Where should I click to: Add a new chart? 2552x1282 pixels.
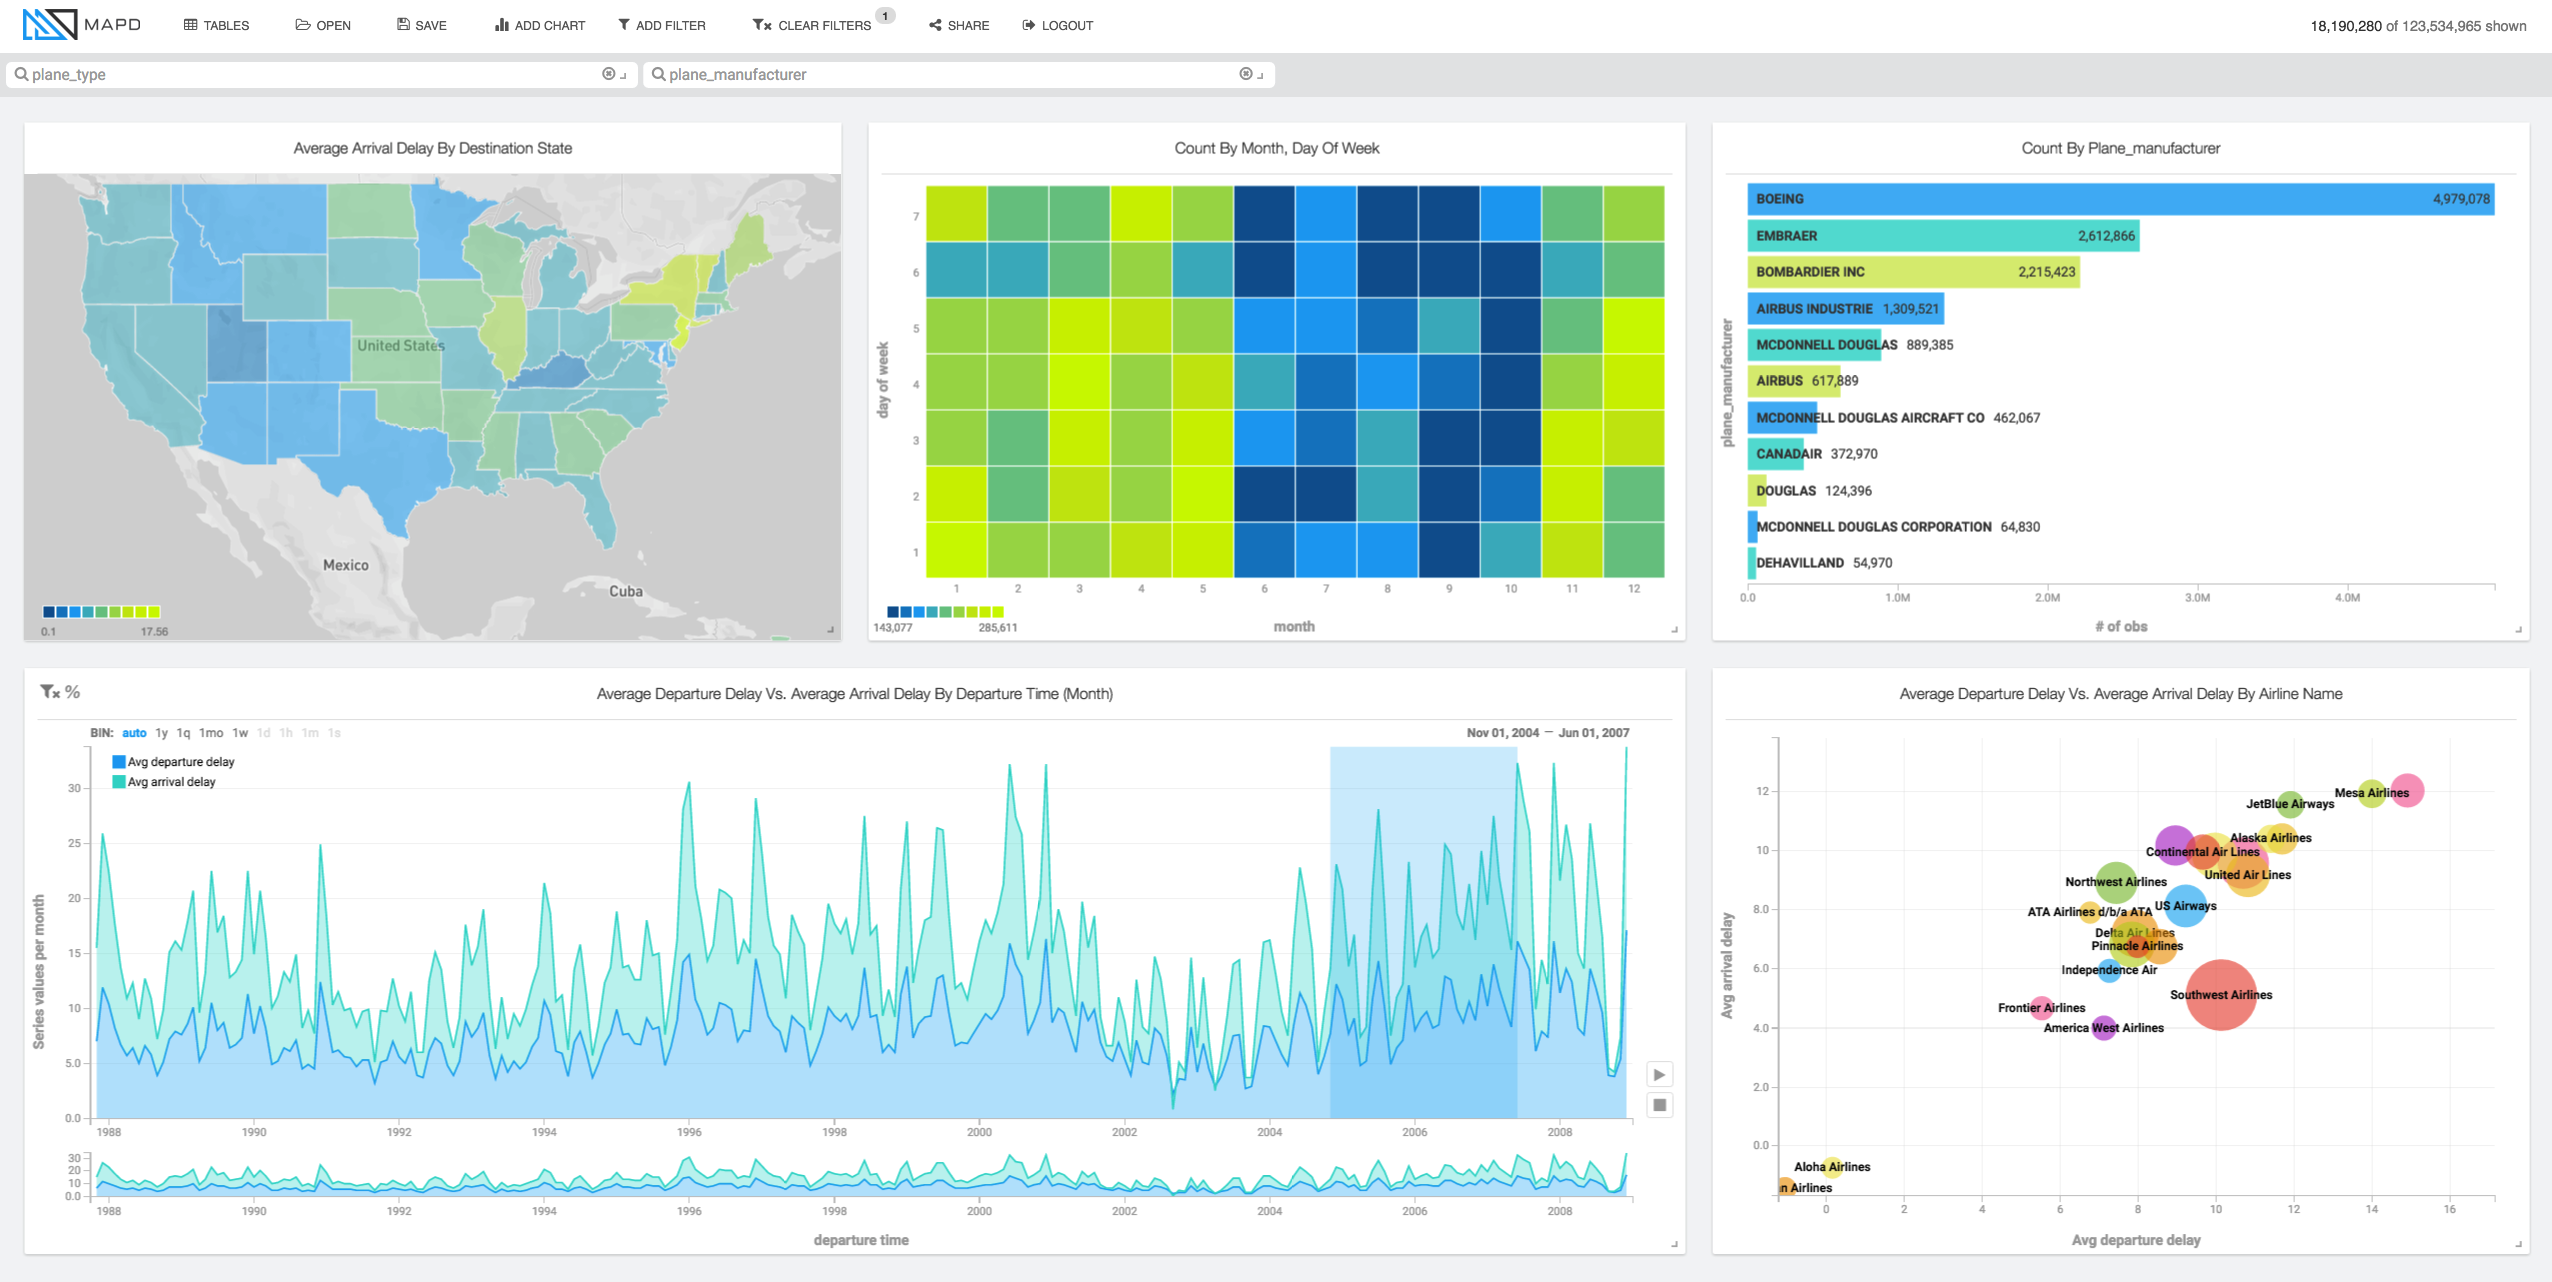pos(540,25)
